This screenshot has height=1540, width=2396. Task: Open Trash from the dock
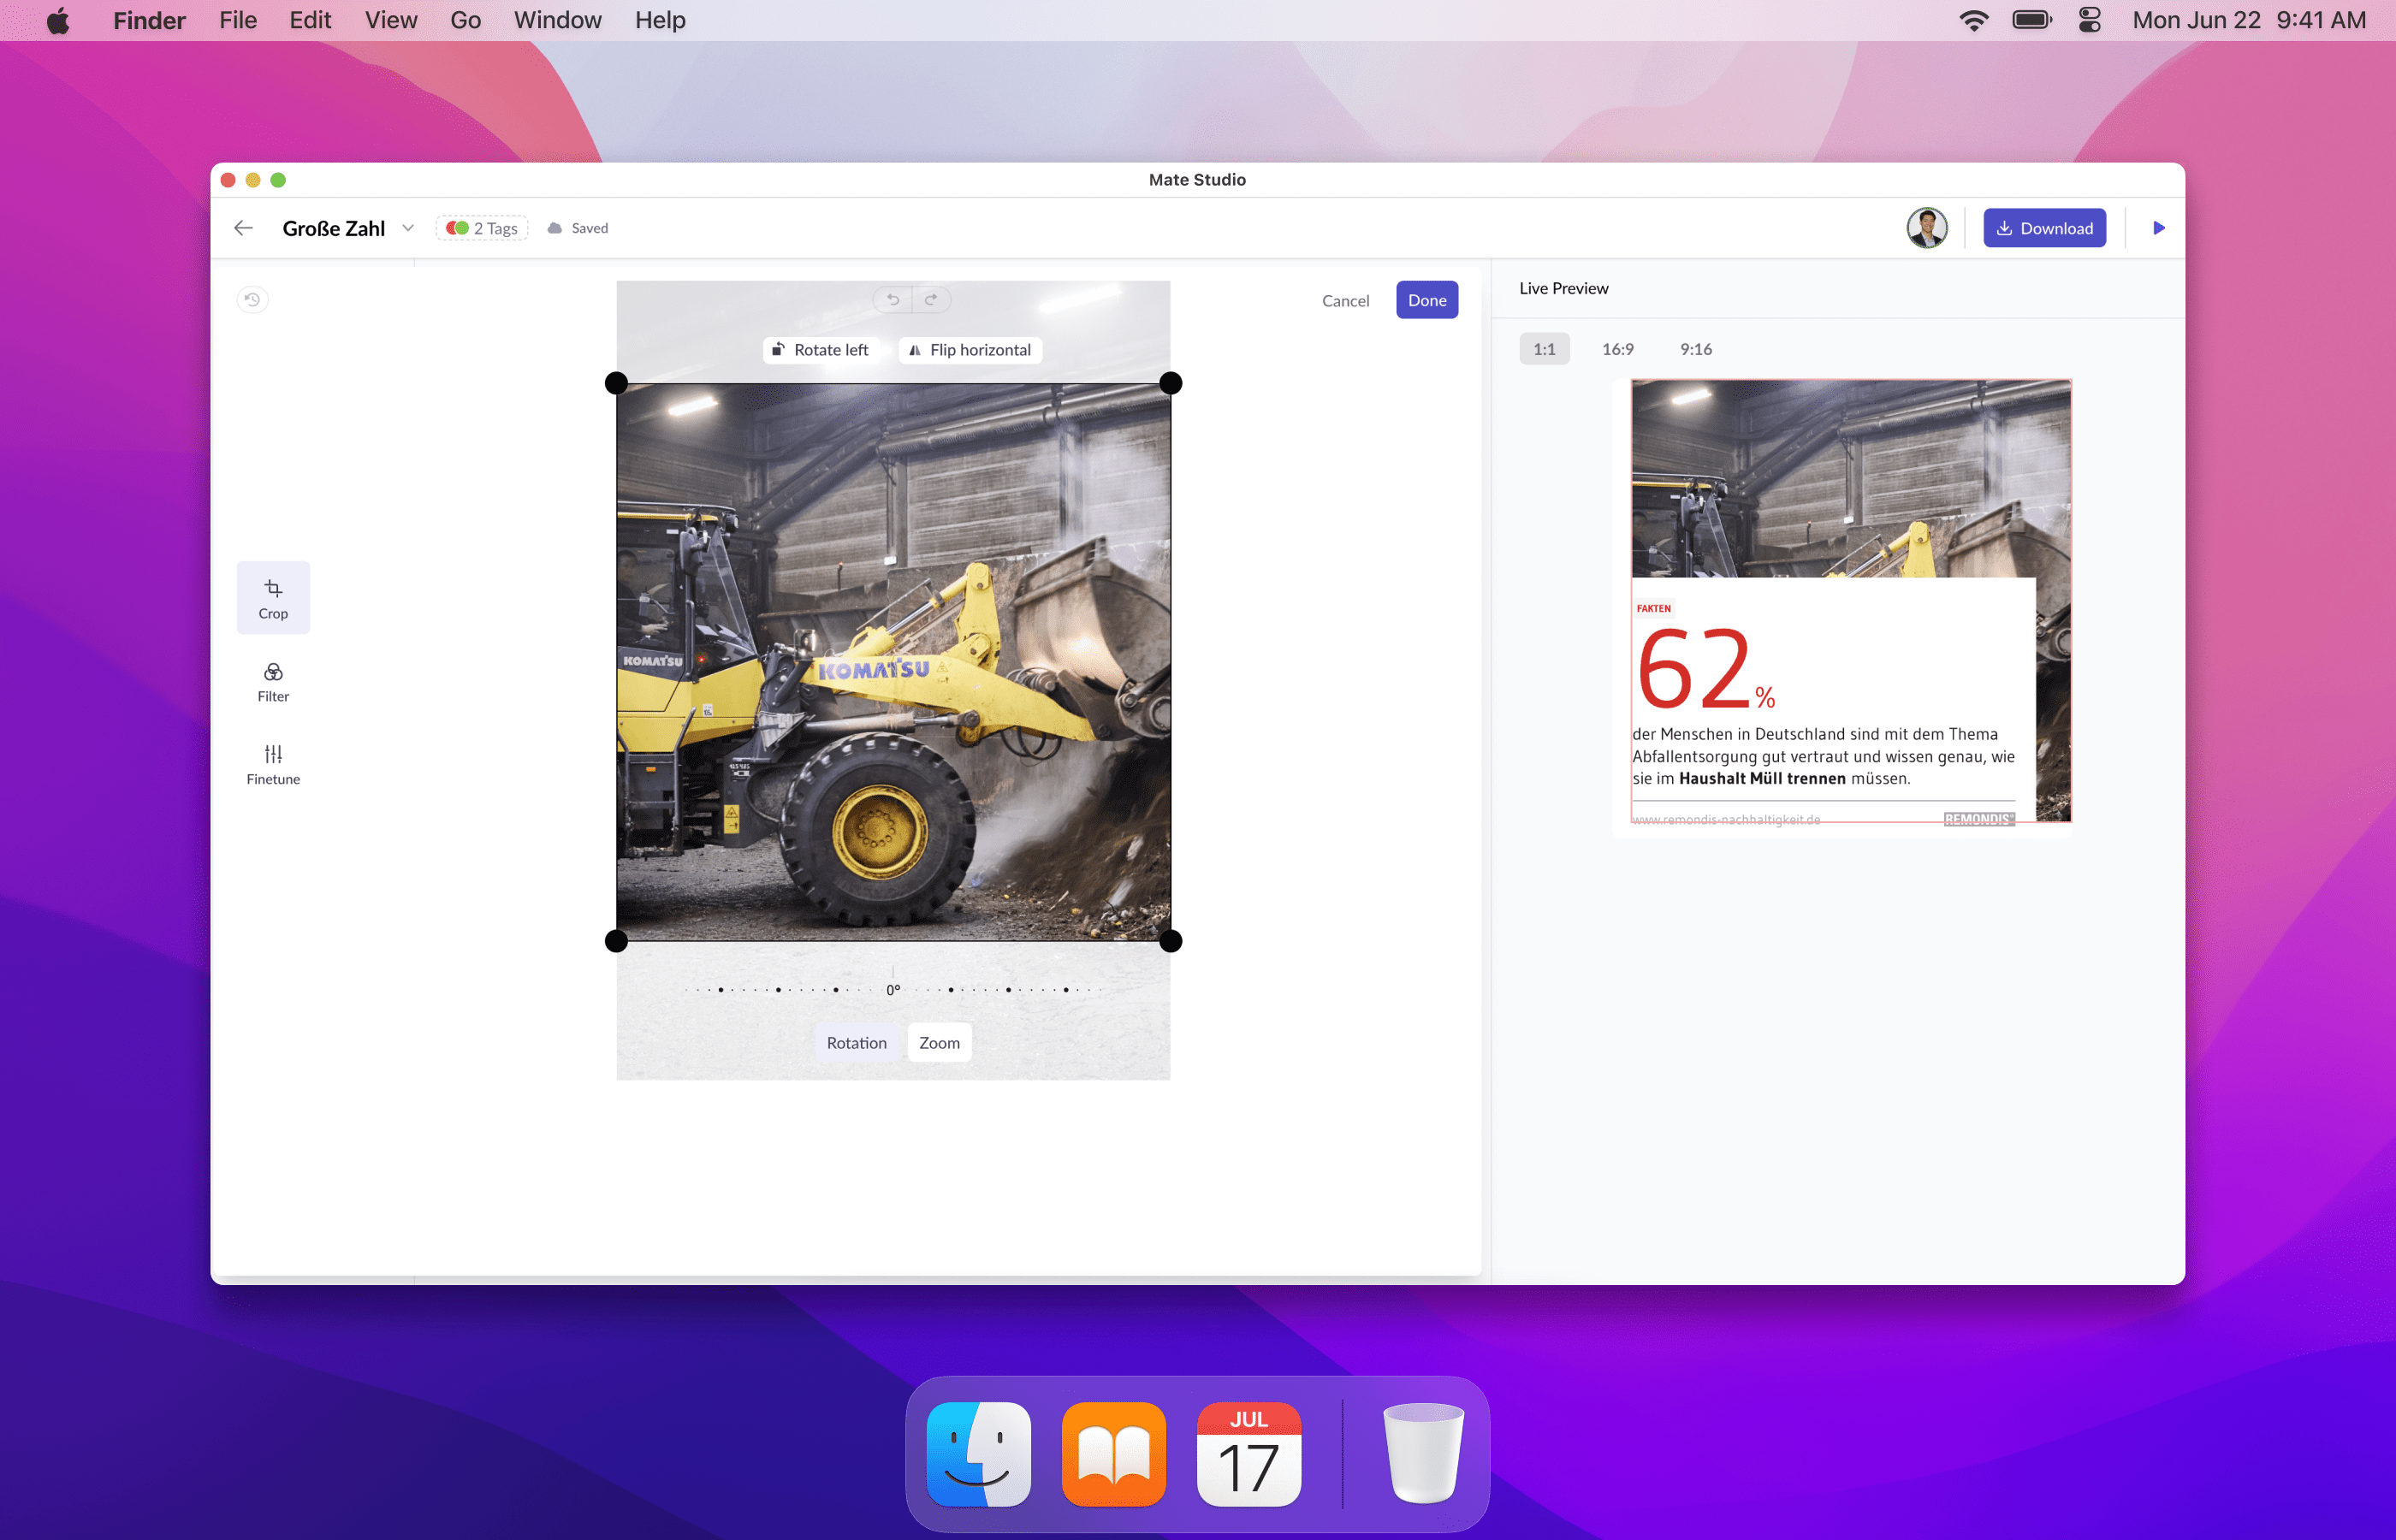click(1423, 1454)
